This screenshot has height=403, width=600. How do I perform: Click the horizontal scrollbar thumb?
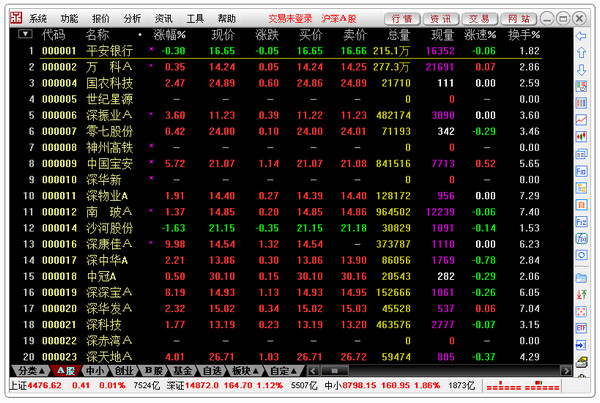pos(334,370)
